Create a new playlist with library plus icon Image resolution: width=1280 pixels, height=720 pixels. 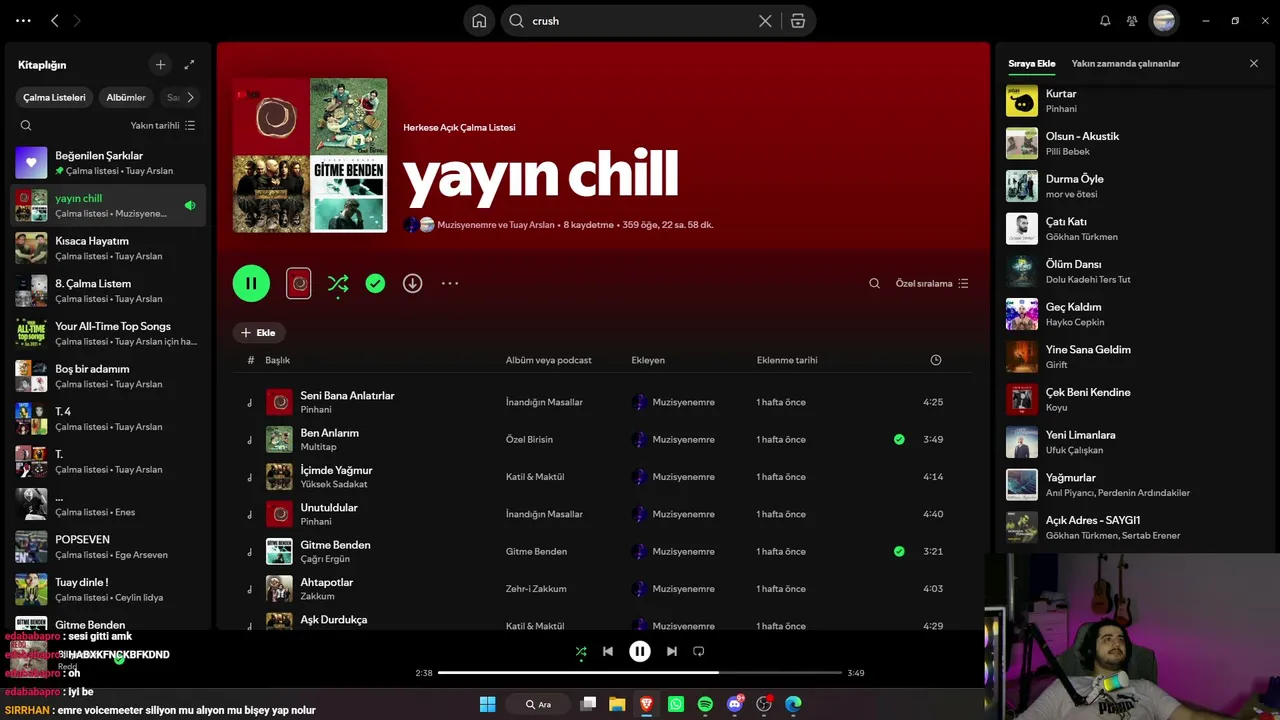160,65
